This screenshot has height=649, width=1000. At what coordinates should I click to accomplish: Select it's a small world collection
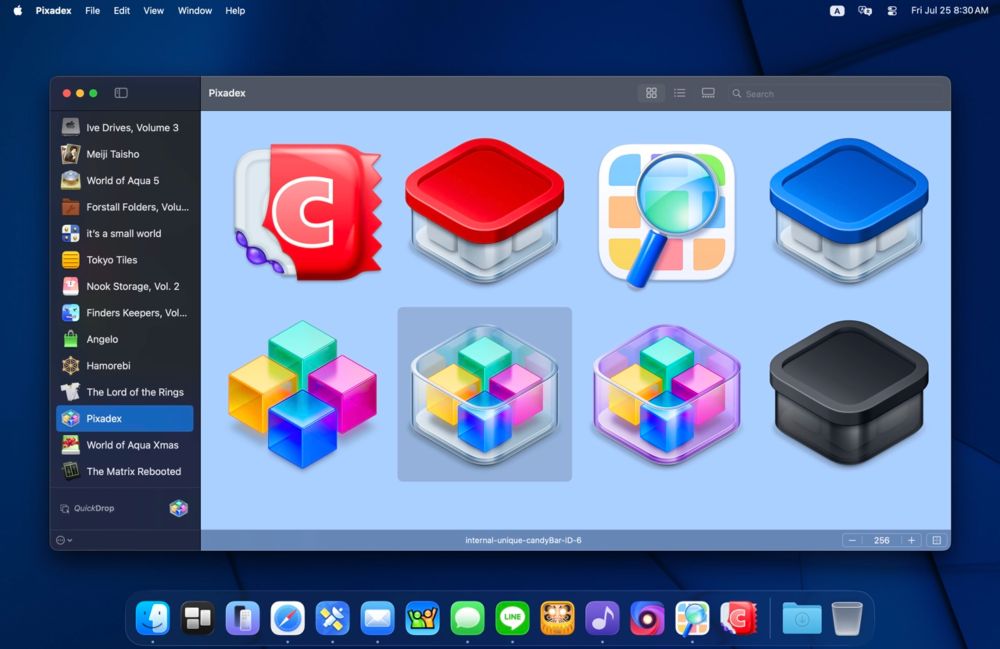click(125, 233)
